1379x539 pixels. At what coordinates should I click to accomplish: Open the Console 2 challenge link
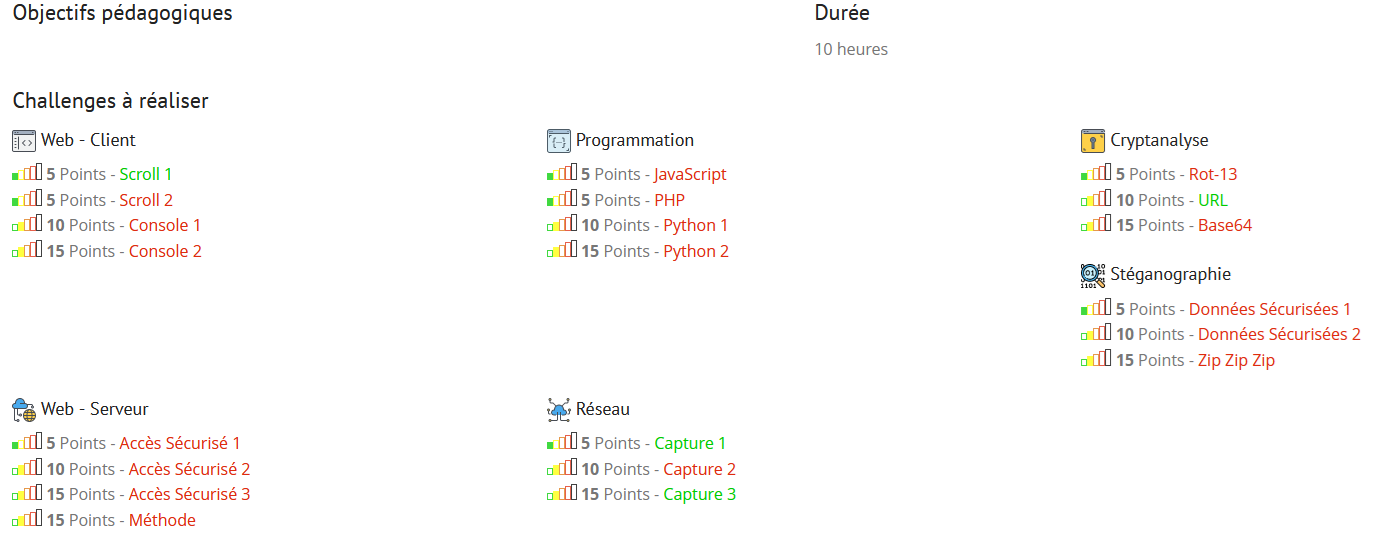[165, 251]
